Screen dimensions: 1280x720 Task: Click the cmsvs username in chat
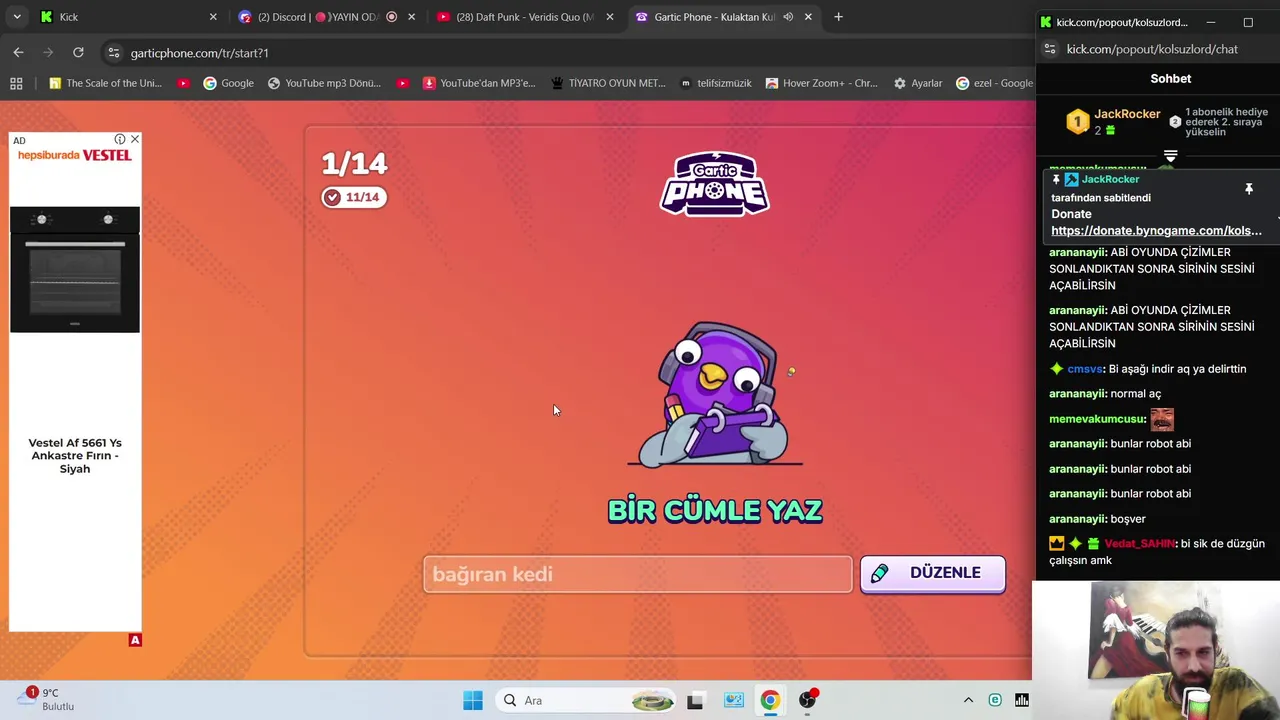tap(1085, 369)
